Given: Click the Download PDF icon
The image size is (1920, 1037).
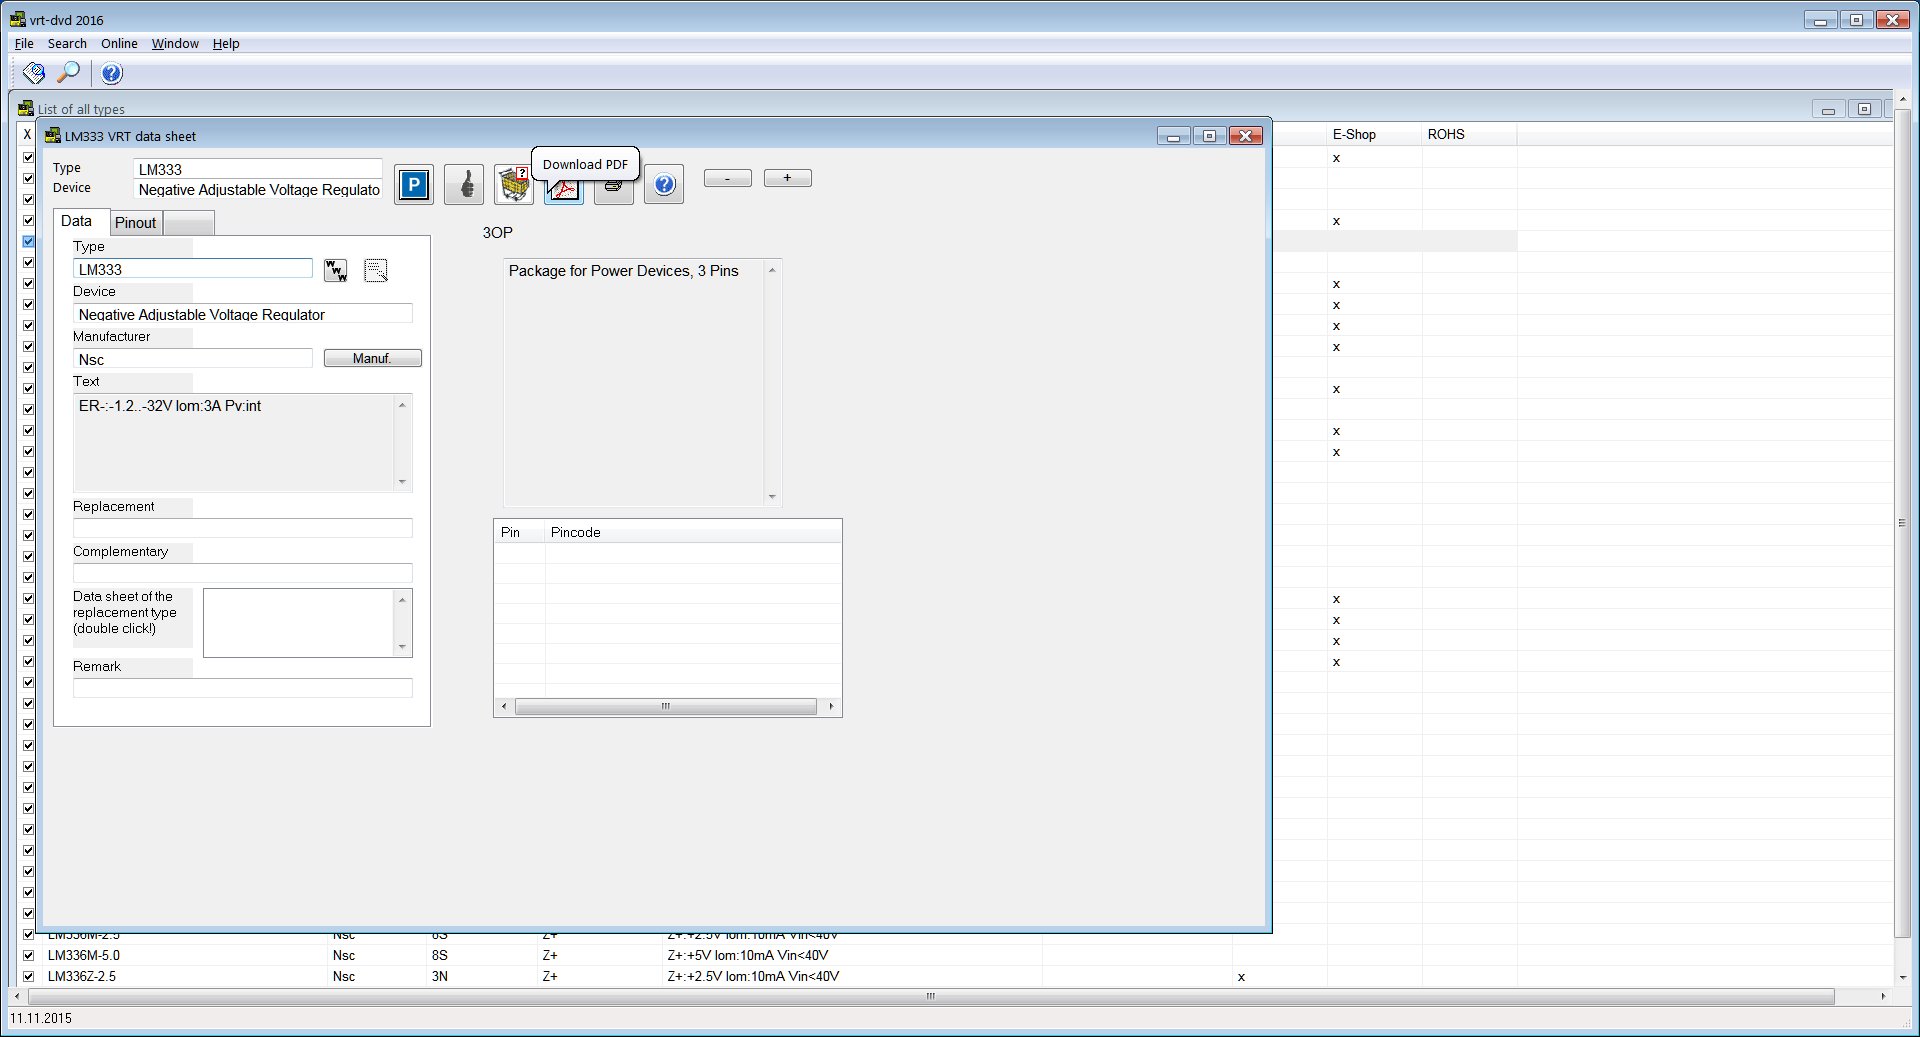Looking at the screenshot, I should click(564, 189).
